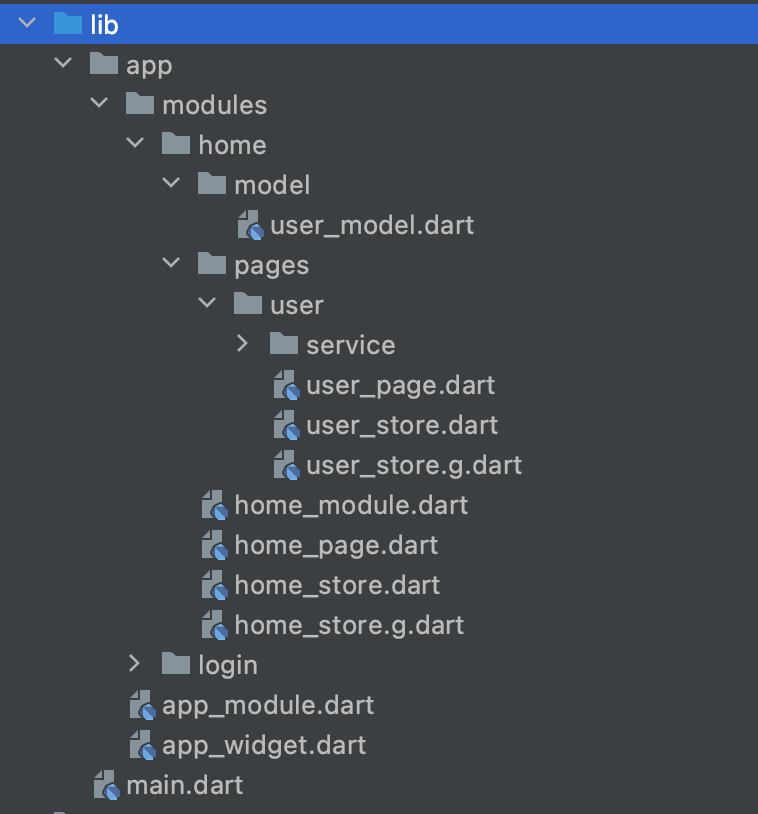Collapse the home folder tree

135,142
